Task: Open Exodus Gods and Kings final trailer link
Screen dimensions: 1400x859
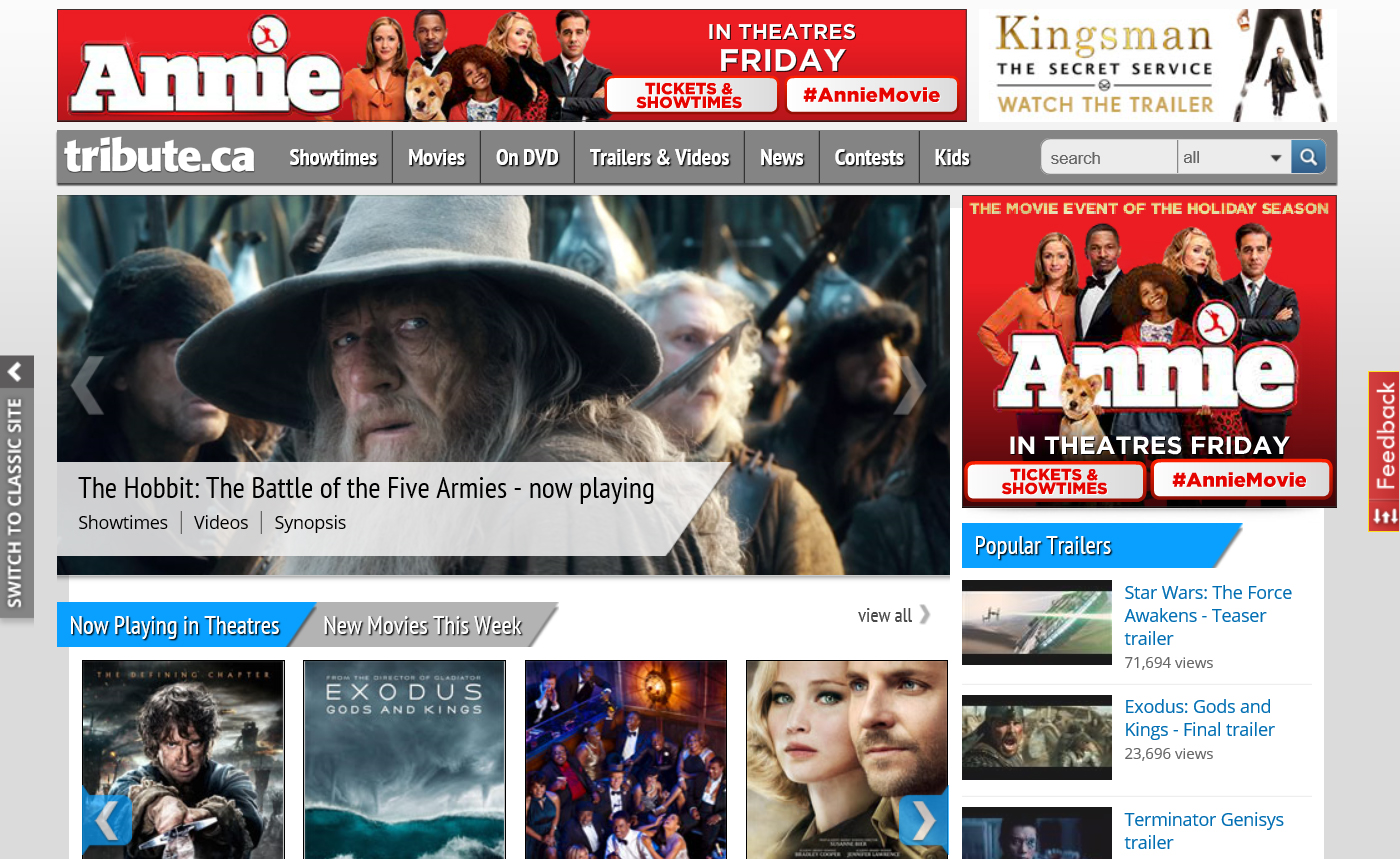Action: pyautogui.click(x=1199, y=718)
